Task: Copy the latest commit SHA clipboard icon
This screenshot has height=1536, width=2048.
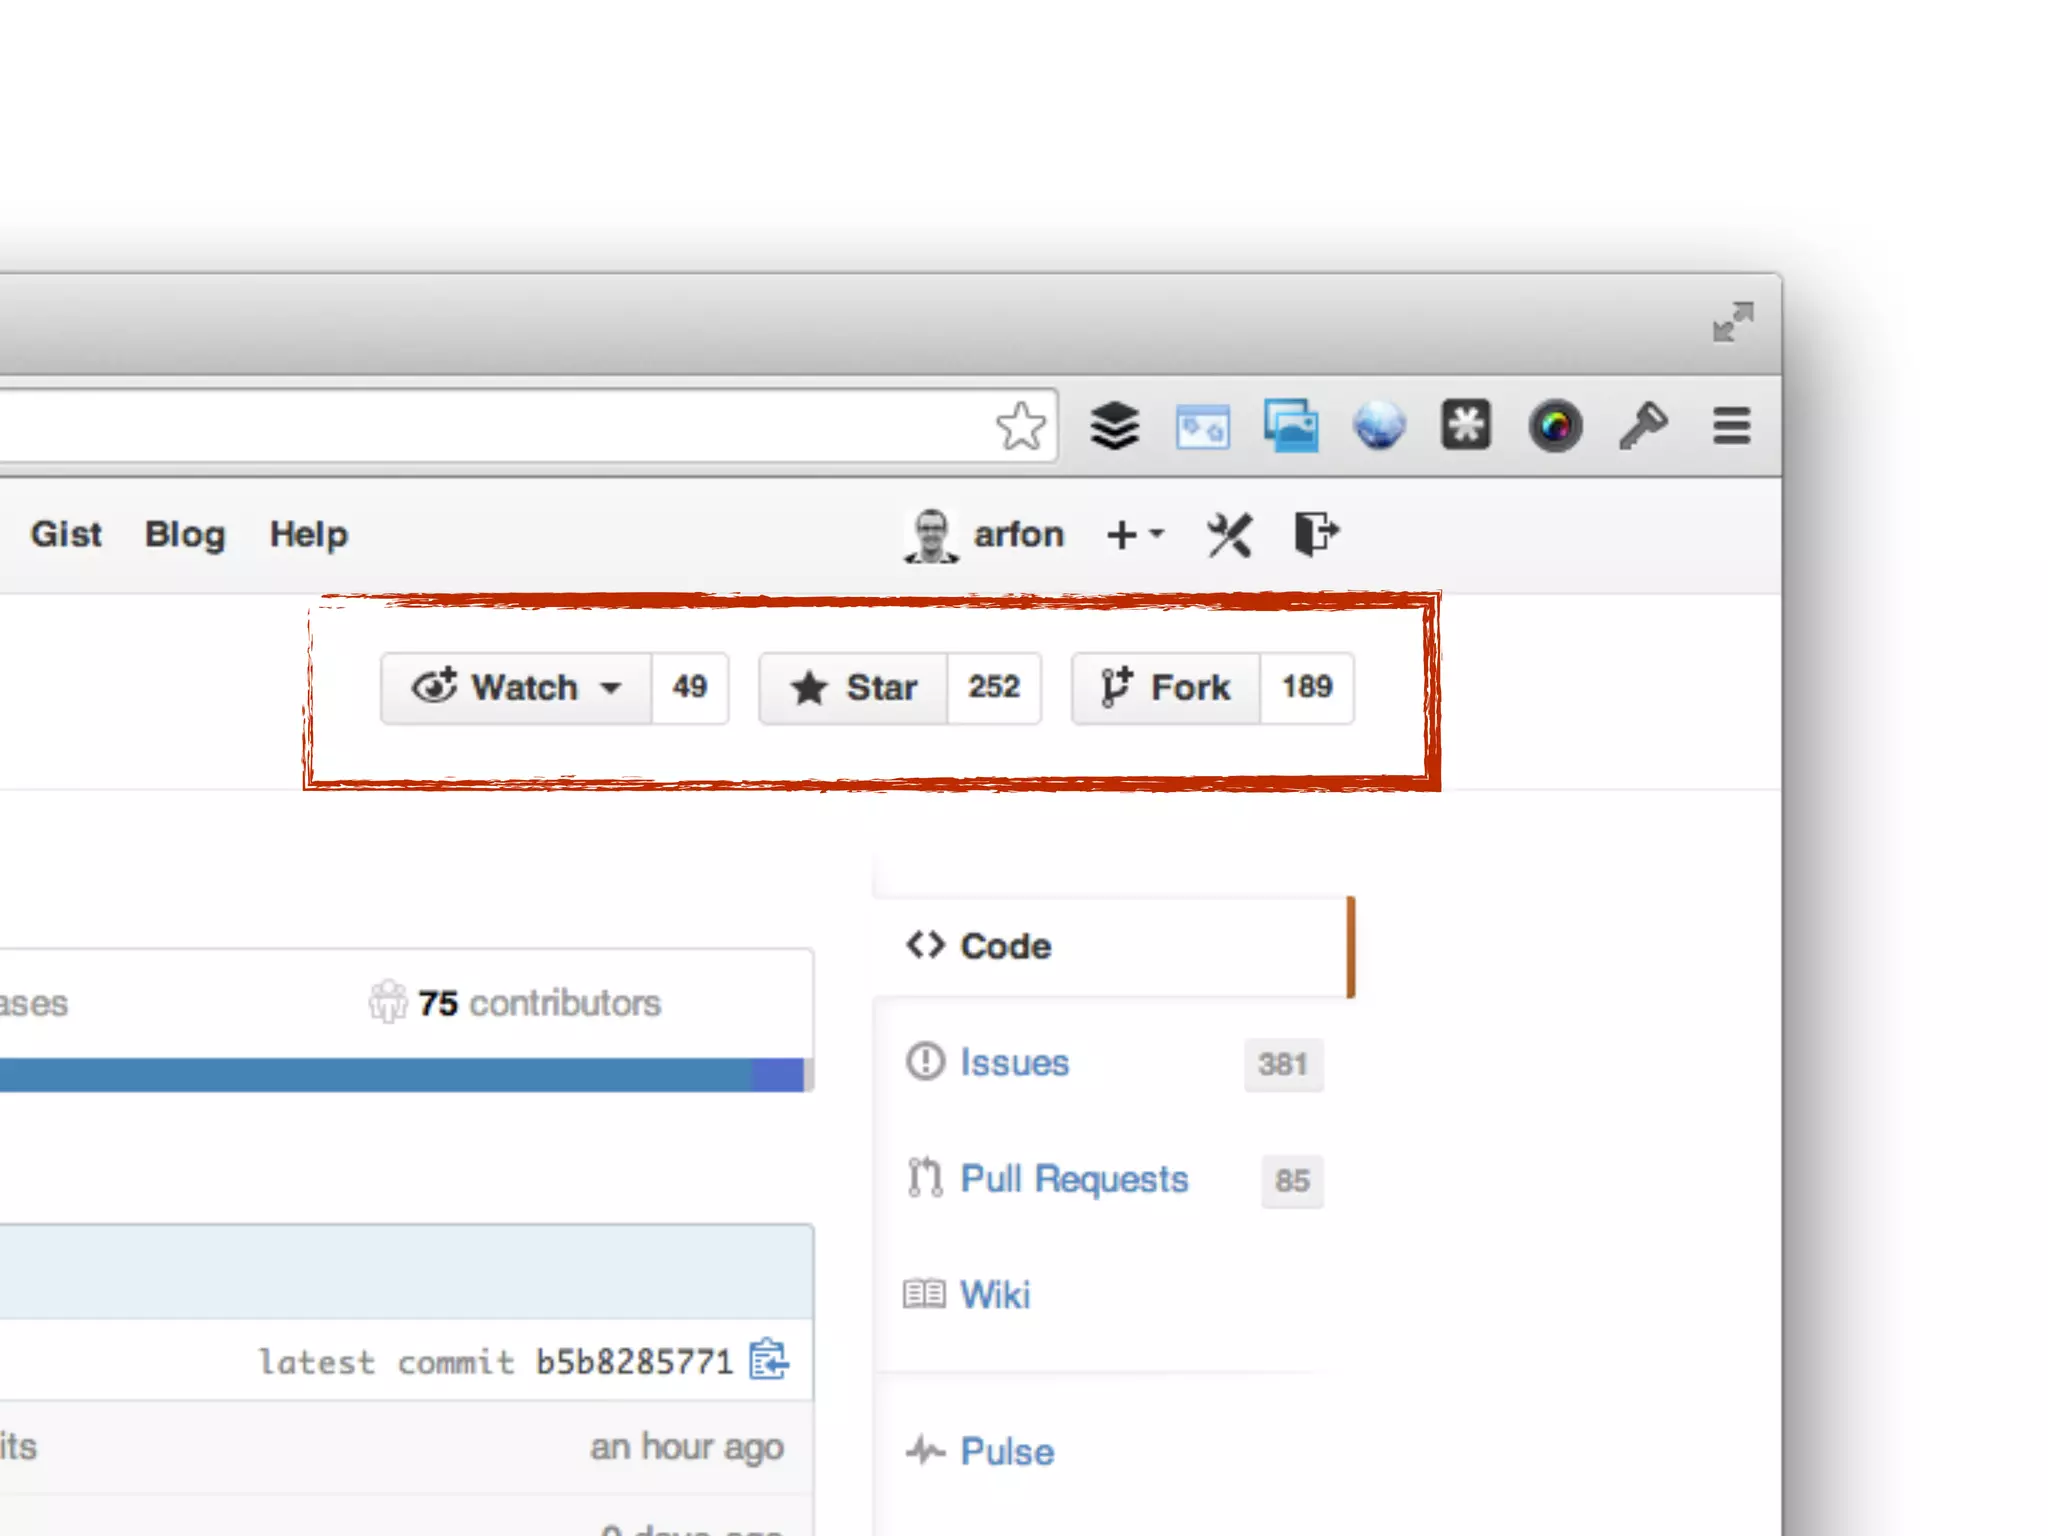Action: click(769, 1360)
